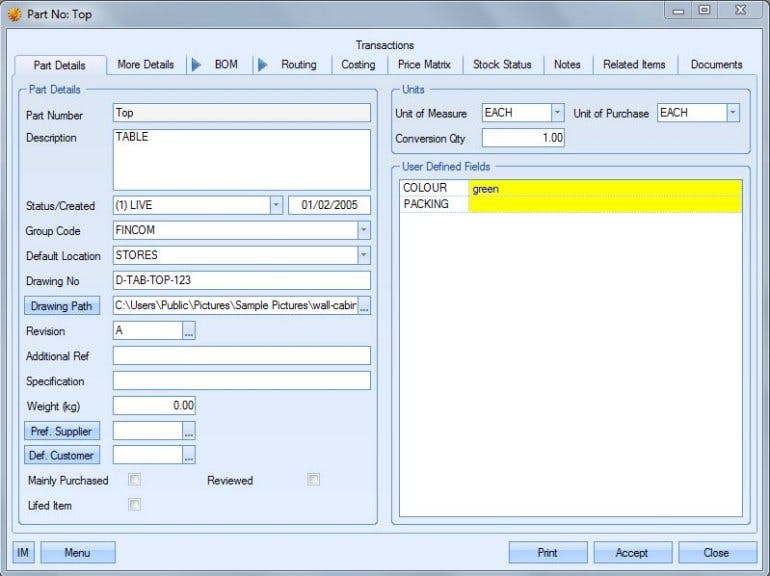This screenshot has width=770, height=576.
Task: Open the Price Matrix tab
Action: tap(424, 65)
